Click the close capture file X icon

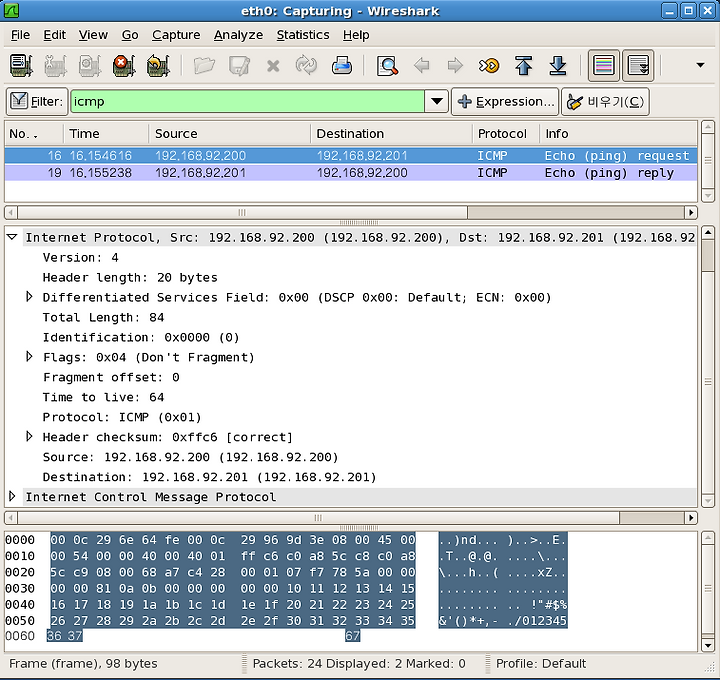click(x=273, y=66)
